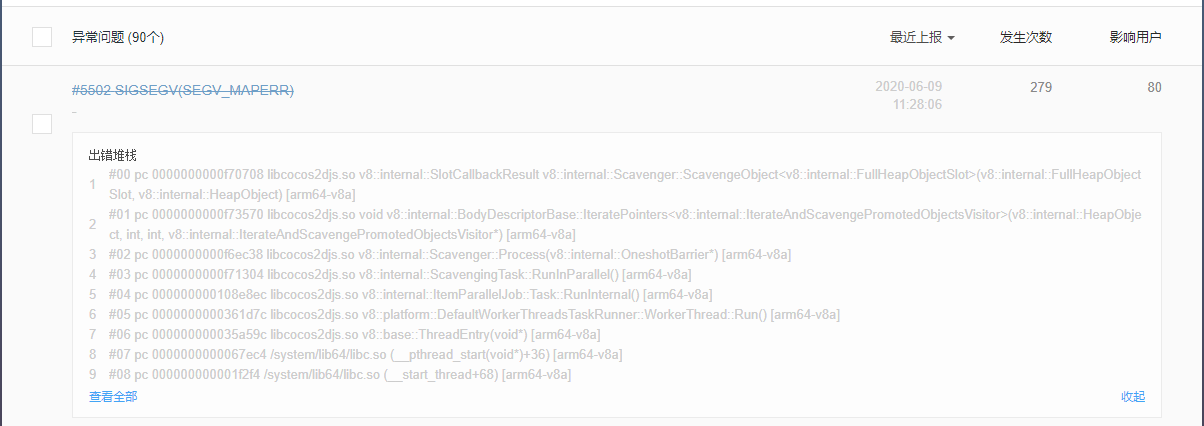1204x426 pixels.
Task: Collapse the stack trace with 收起
Action: coord(1133,397)
